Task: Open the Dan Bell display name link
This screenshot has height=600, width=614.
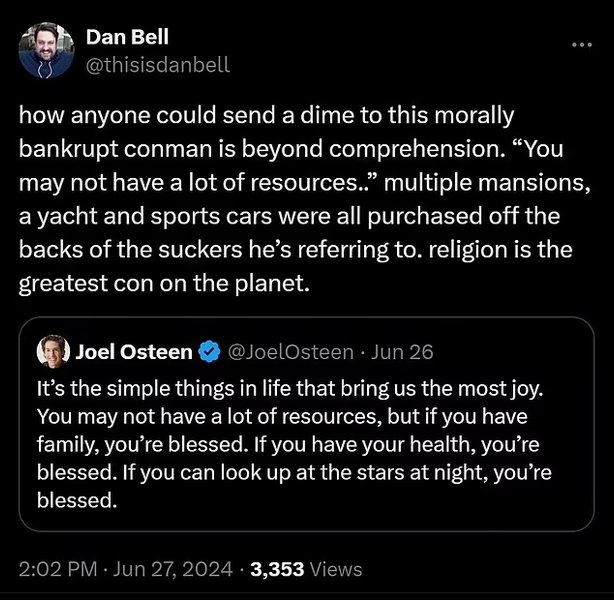Action: 127,37
